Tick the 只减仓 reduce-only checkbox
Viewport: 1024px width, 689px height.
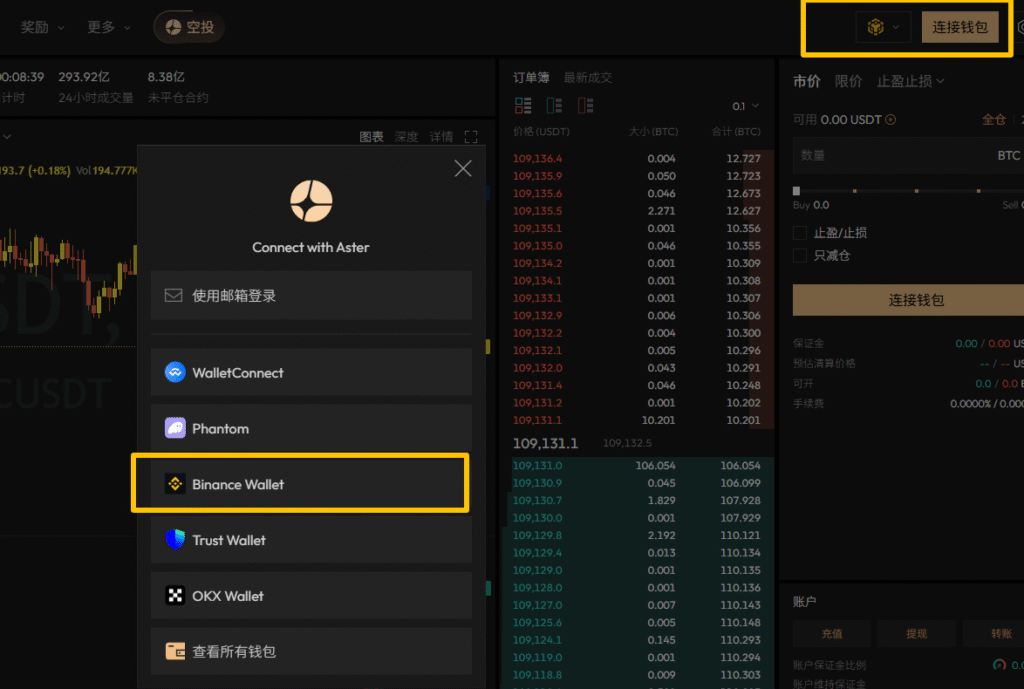point(800,256)
